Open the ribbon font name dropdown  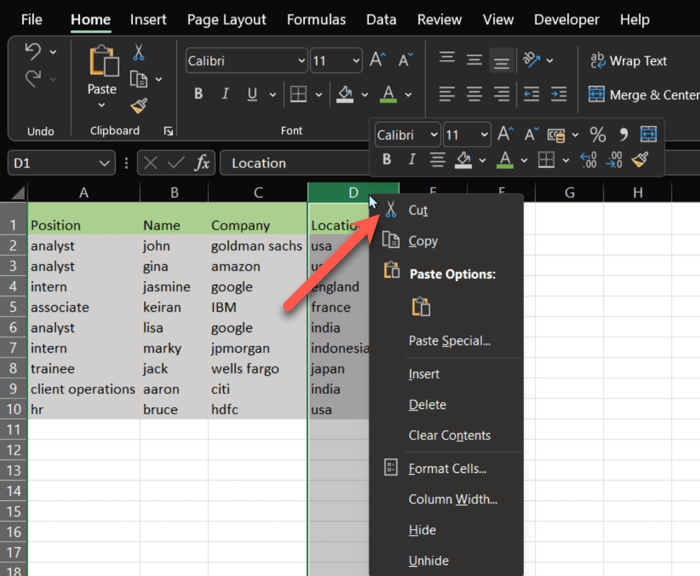(x=300, y=61)
